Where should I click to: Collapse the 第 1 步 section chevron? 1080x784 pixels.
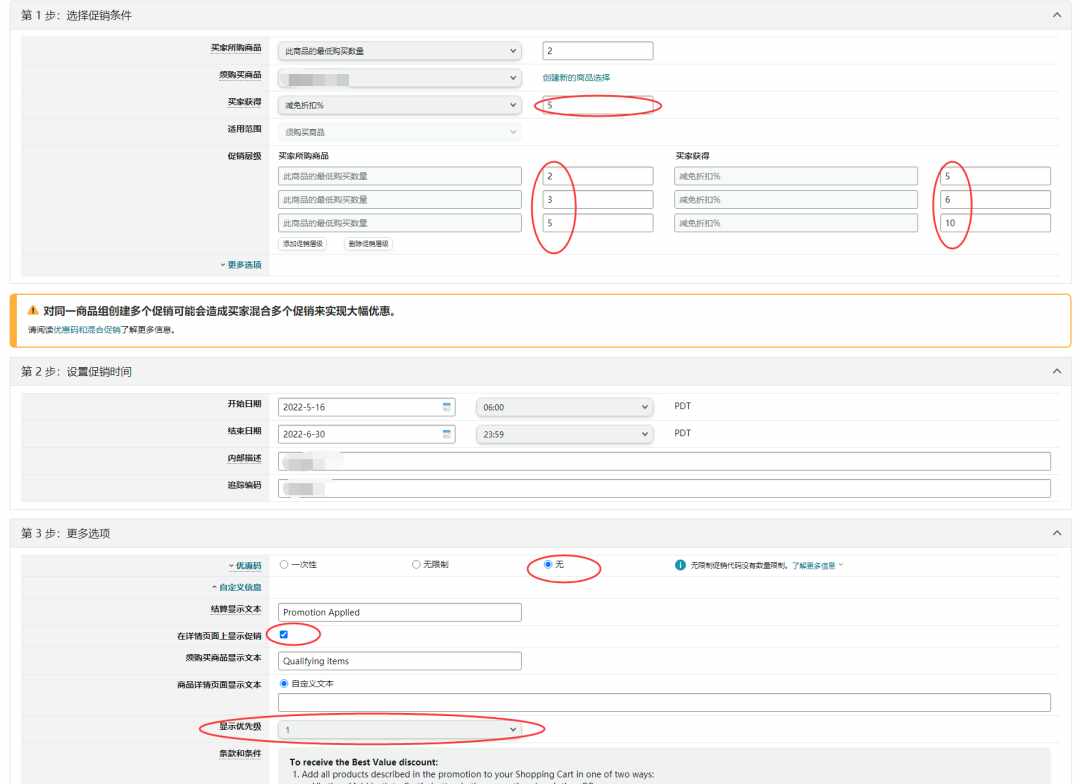(x=1057, y=14)
